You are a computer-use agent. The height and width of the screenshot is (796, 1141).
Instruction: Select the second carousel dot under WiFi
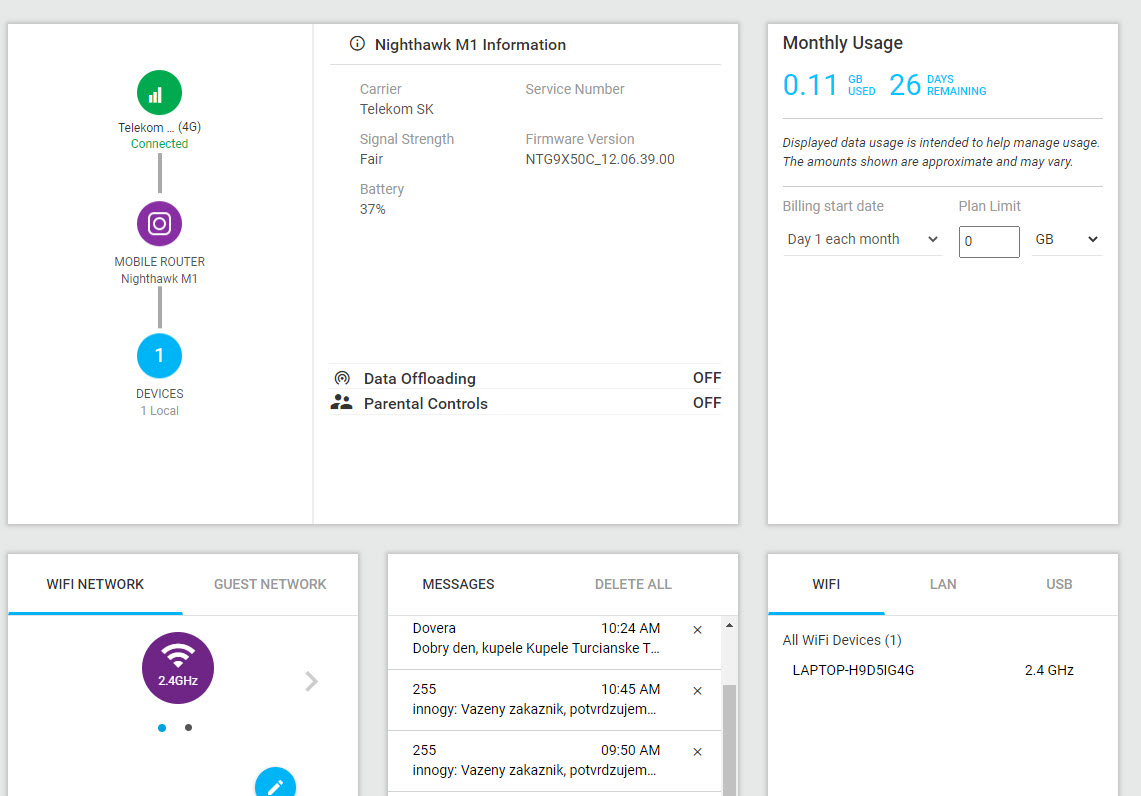point(188,728)
